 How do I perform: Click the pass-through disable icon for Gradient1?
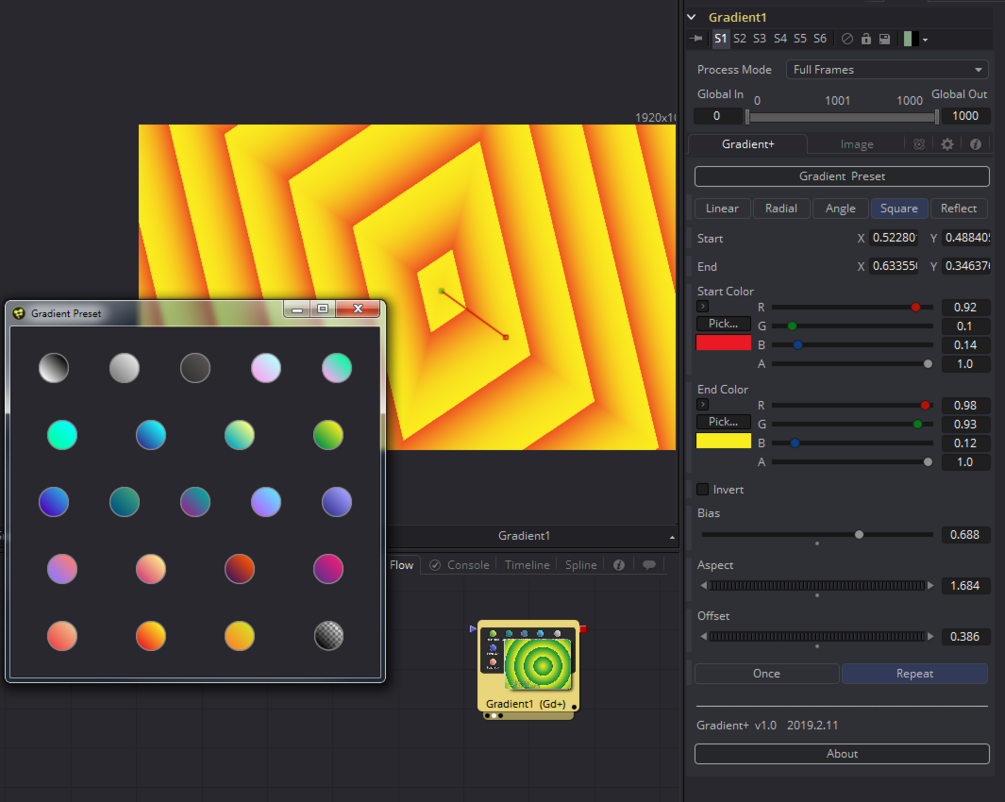point(847,38)
